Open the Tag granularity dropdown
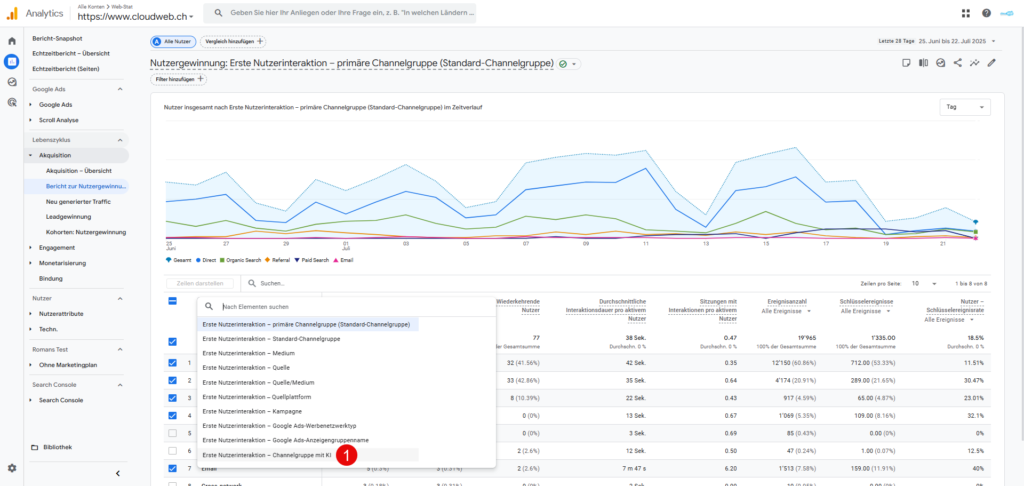The width and height of the screenshot is (1024, 486). point(964,107)
